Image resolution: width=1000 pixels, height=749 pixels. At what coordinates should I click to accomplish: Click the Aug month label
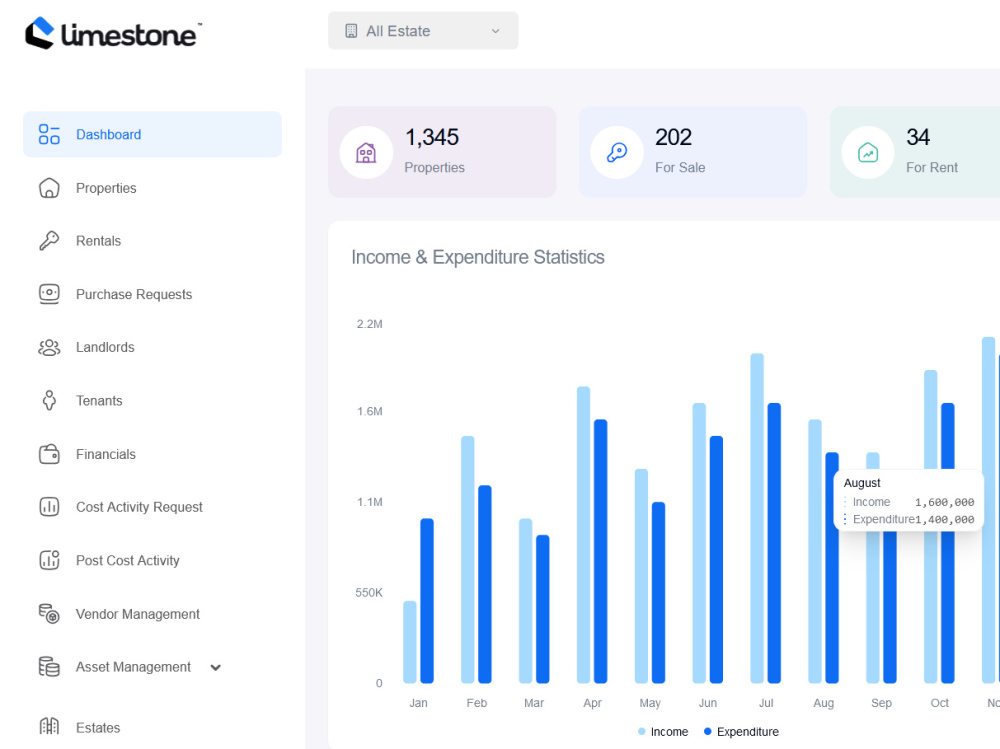(823, 702)
